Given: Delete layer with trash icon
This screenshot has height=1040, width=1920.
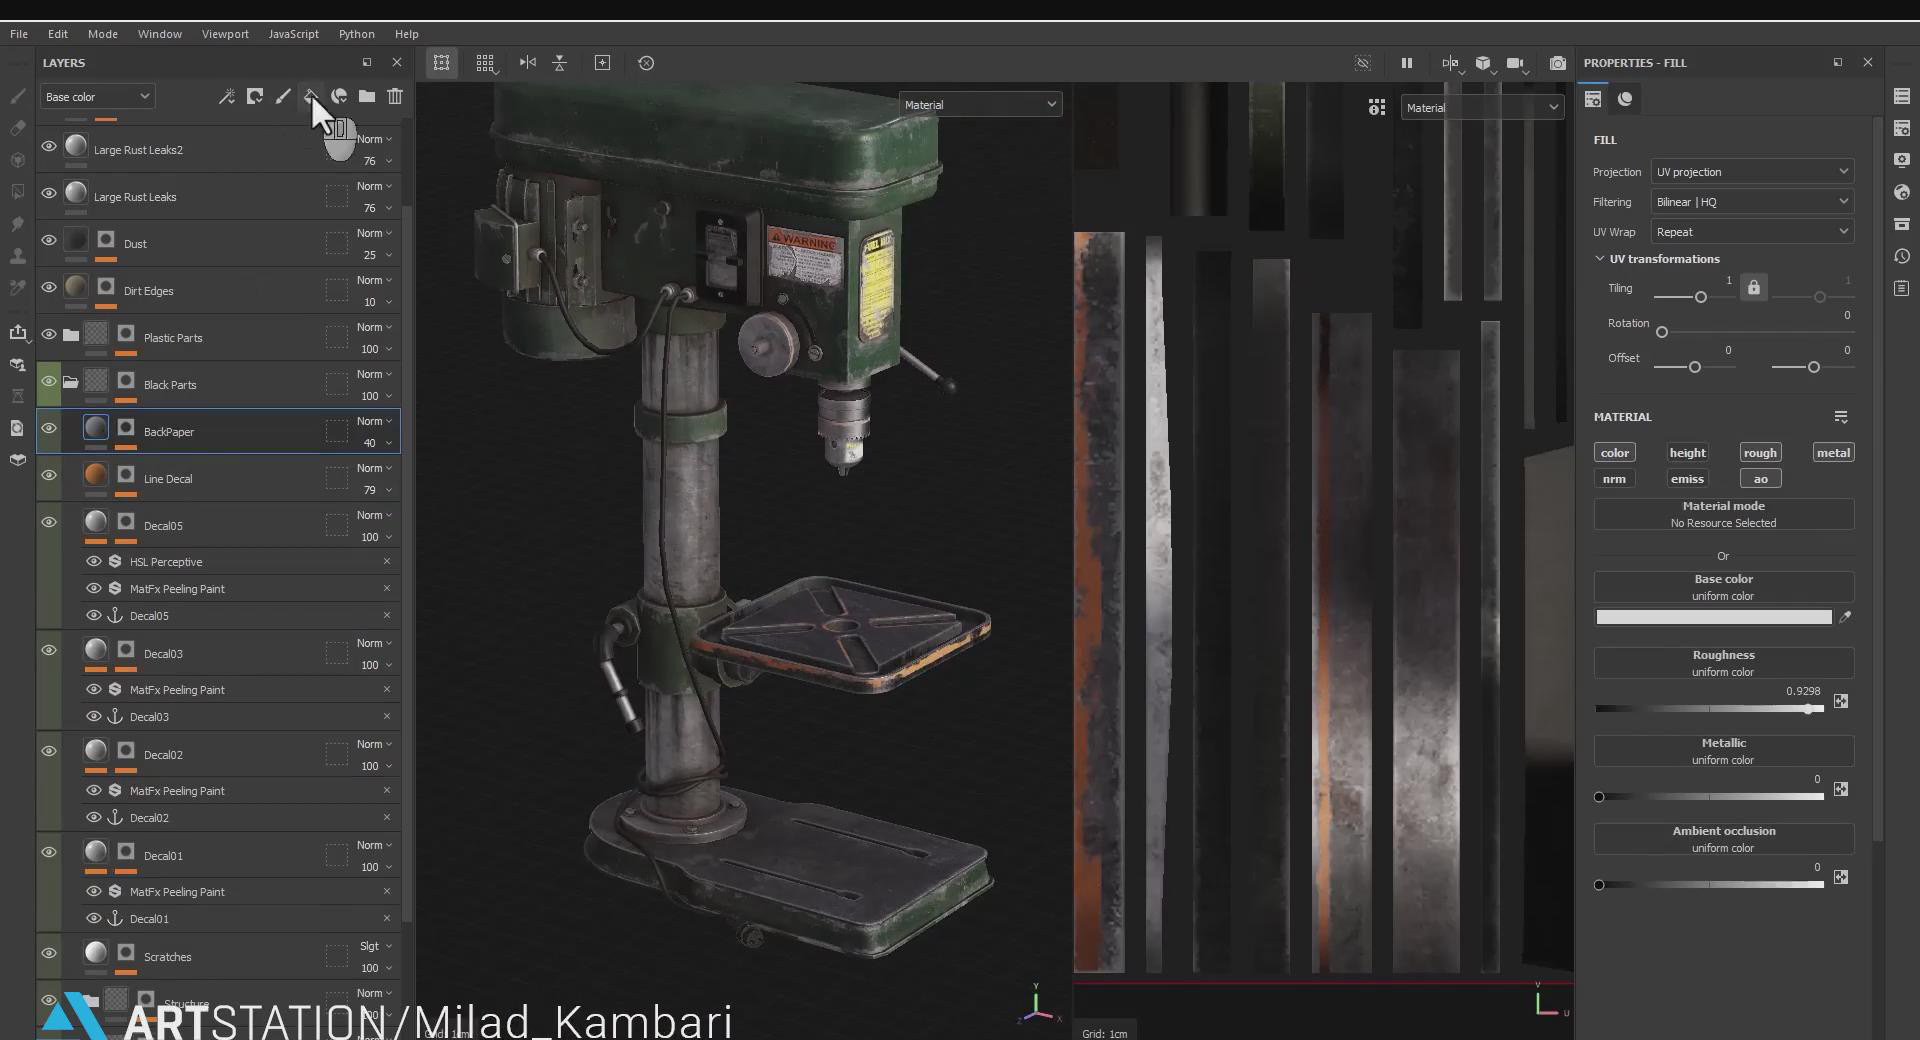Looking at the screenshot, I should coord(395,96).
